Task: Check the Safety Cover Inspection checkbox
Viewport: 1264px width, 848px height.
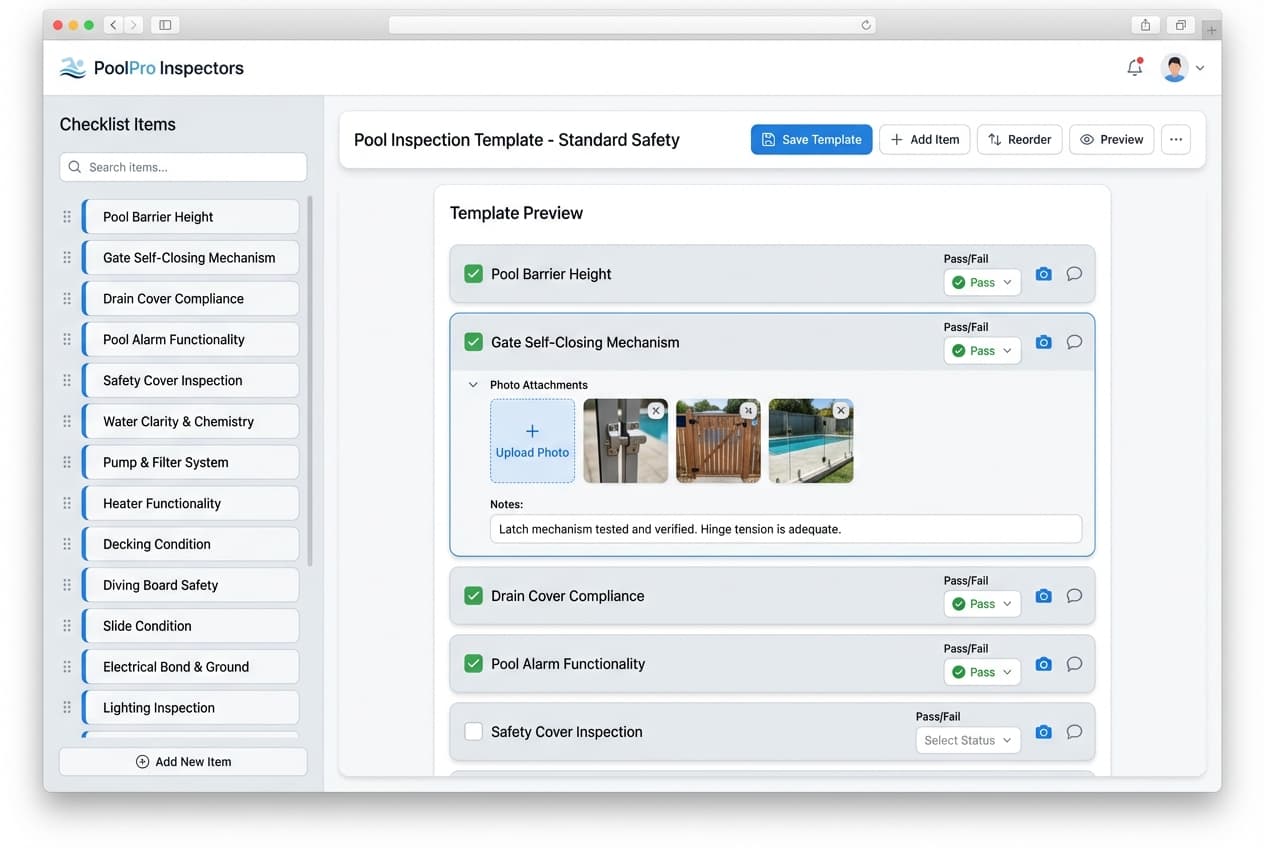Action: 472,731
